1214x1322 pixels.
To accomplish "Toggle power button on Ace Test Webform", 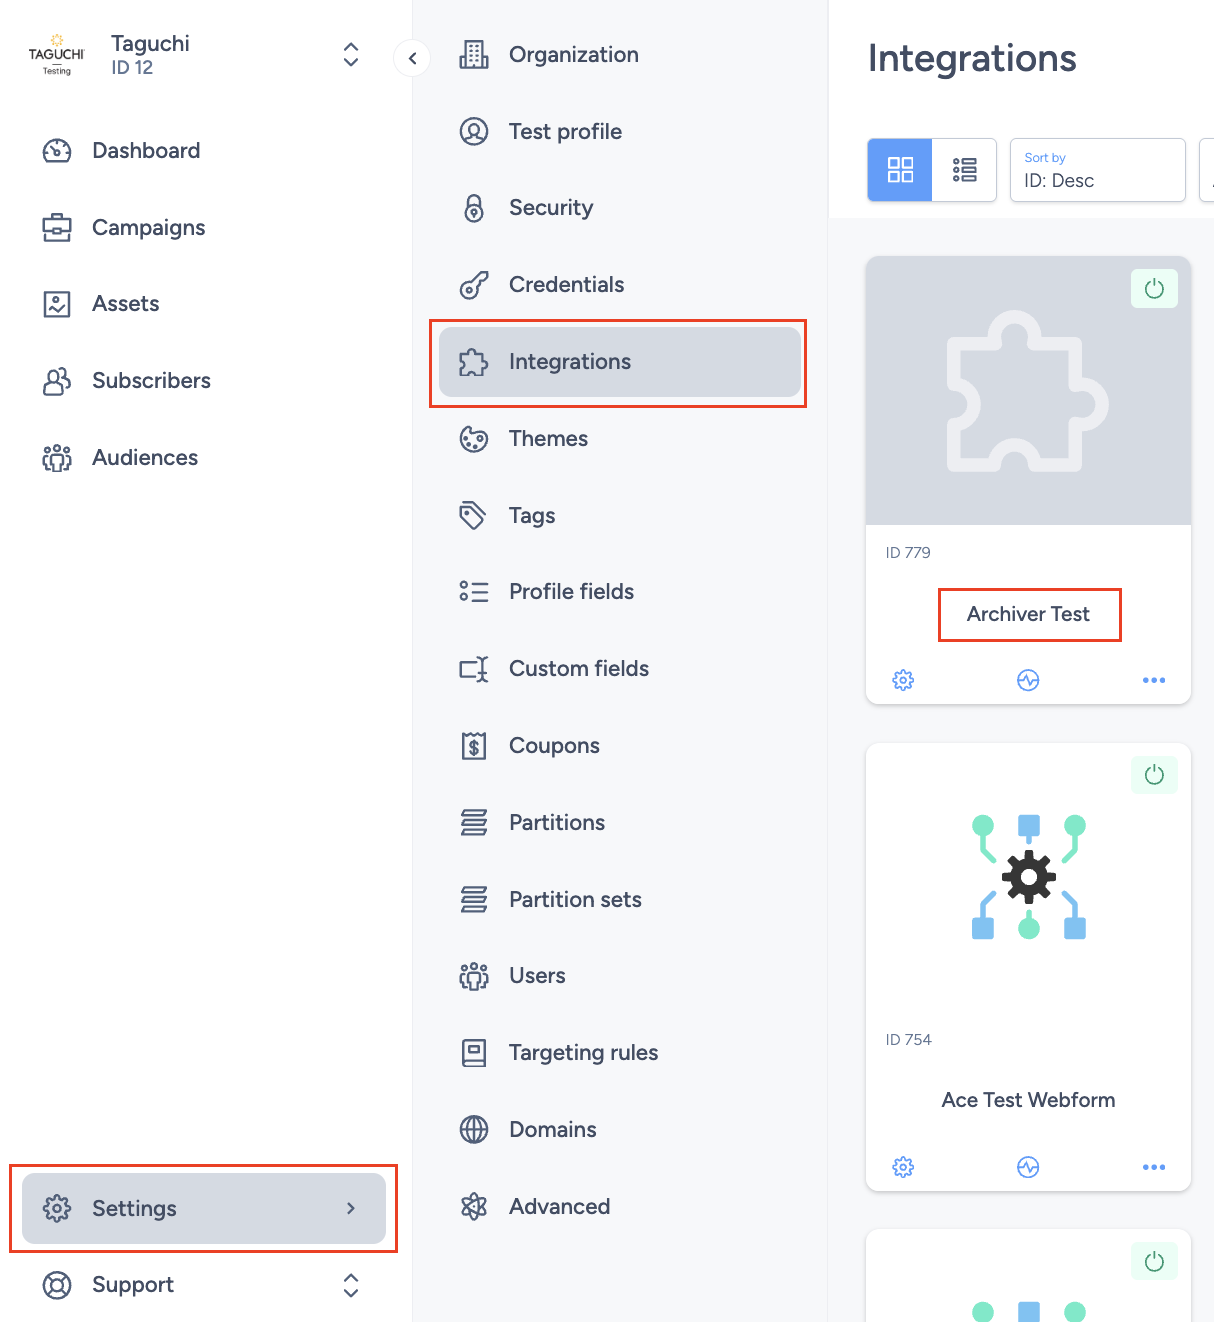I will point(1154,775).
